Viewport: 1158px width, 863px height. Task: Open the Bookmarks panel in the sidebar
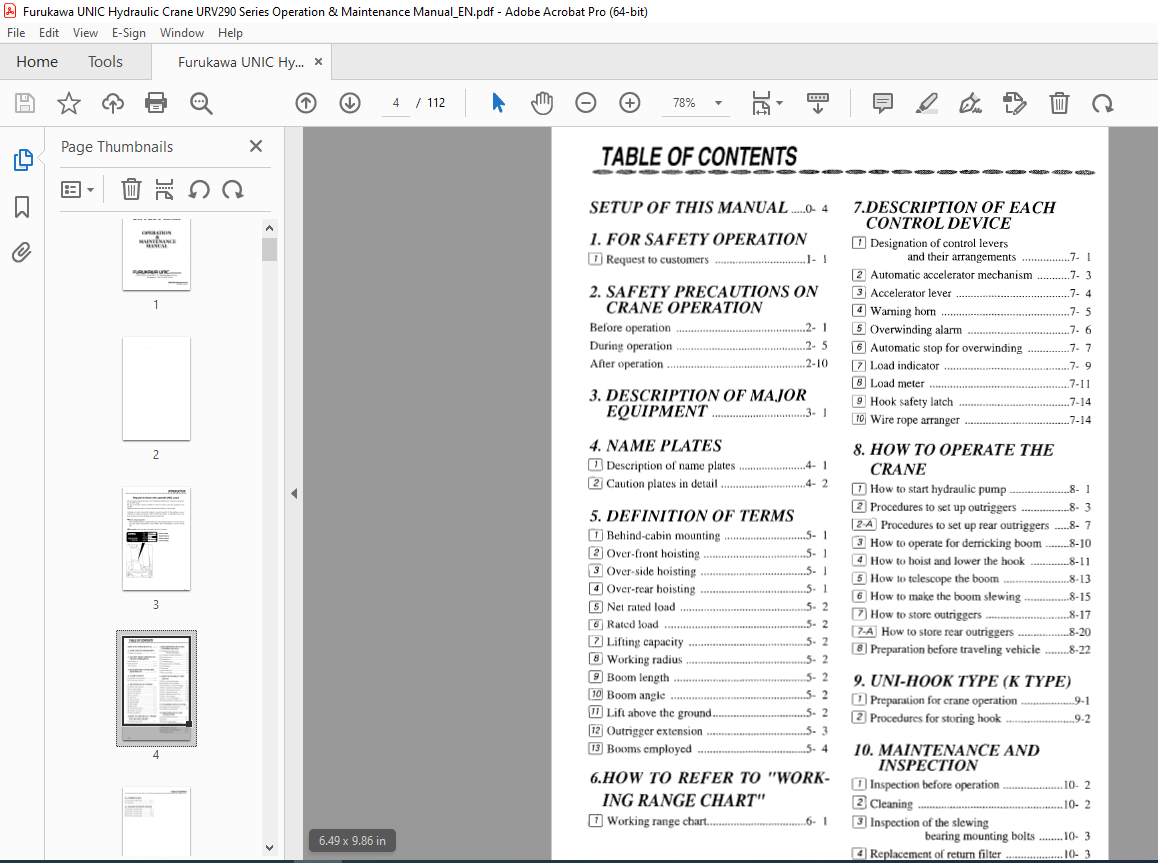(22, 207)
